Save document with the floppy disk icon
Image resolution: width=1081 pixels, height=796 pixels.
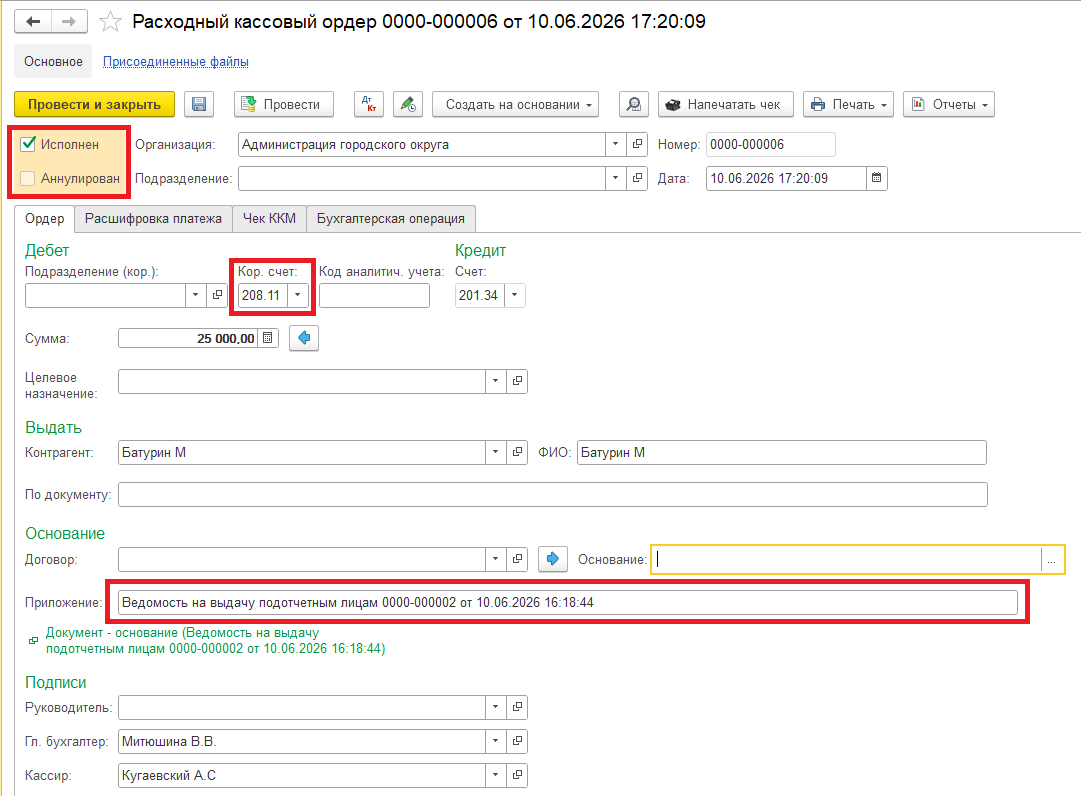[x=199, y=104]
